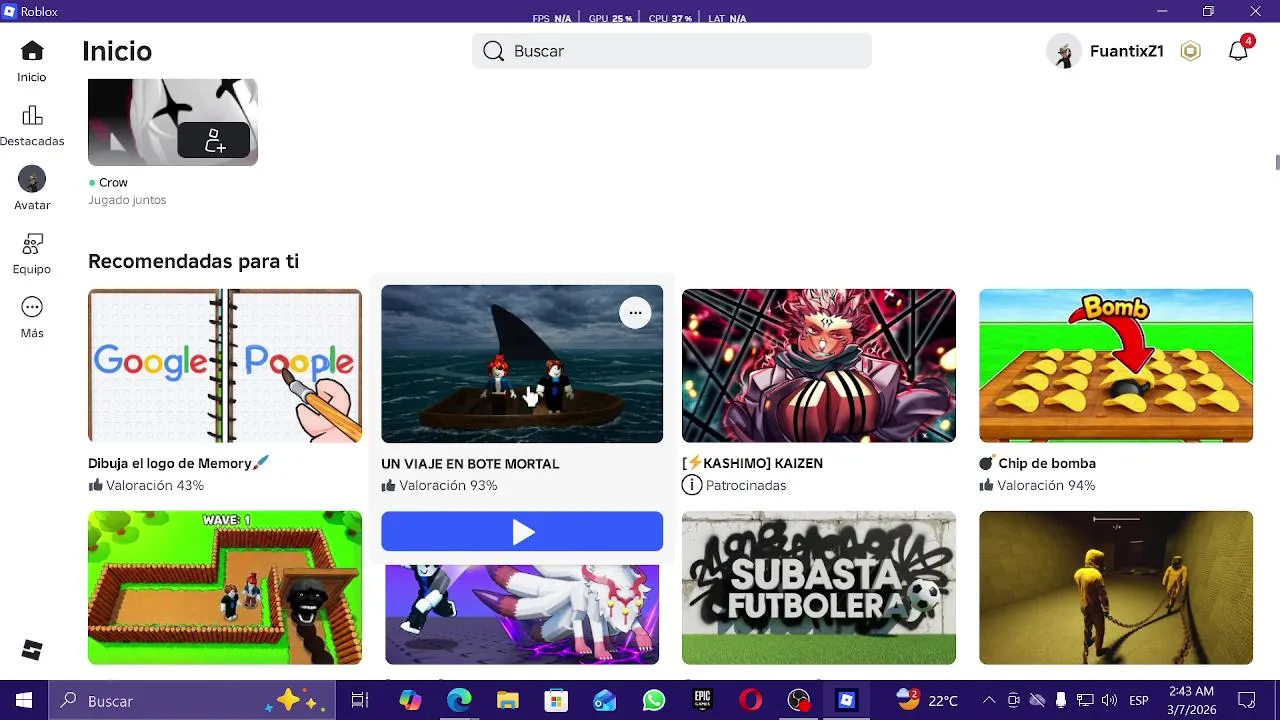
Task: Open Dibuja el logo de Memory thumbnail
Action: [x=225, y=366]
